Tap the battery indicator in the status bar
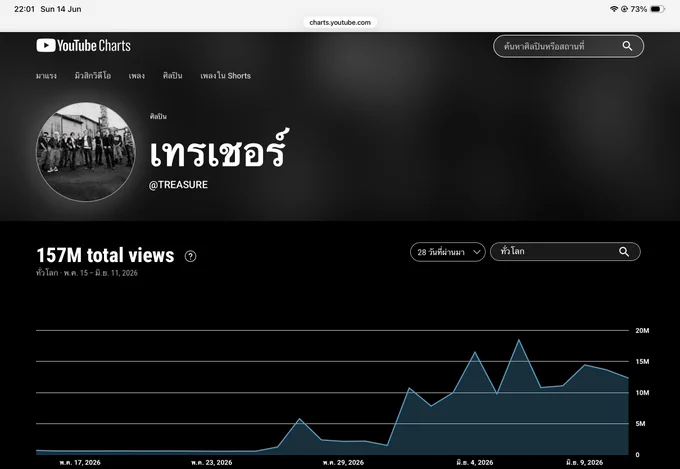Screen dimensions: 680x469 [x=657, y=9]
